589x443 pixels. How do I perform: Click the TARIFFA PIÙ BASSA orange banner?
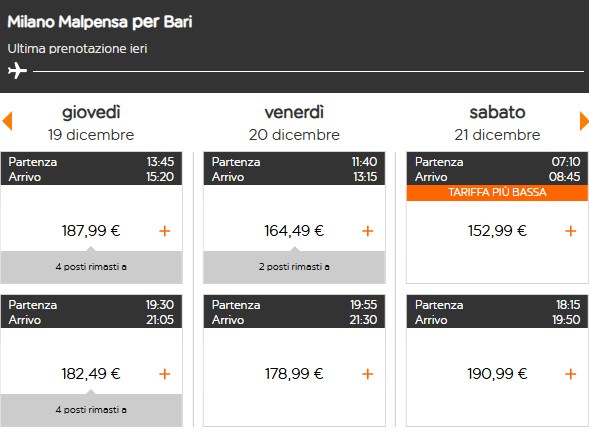tap(497, 192)
